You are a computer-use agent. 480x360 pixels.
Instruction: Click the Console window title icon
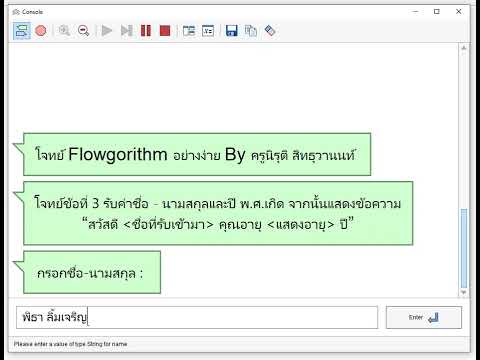pos(15,12)
